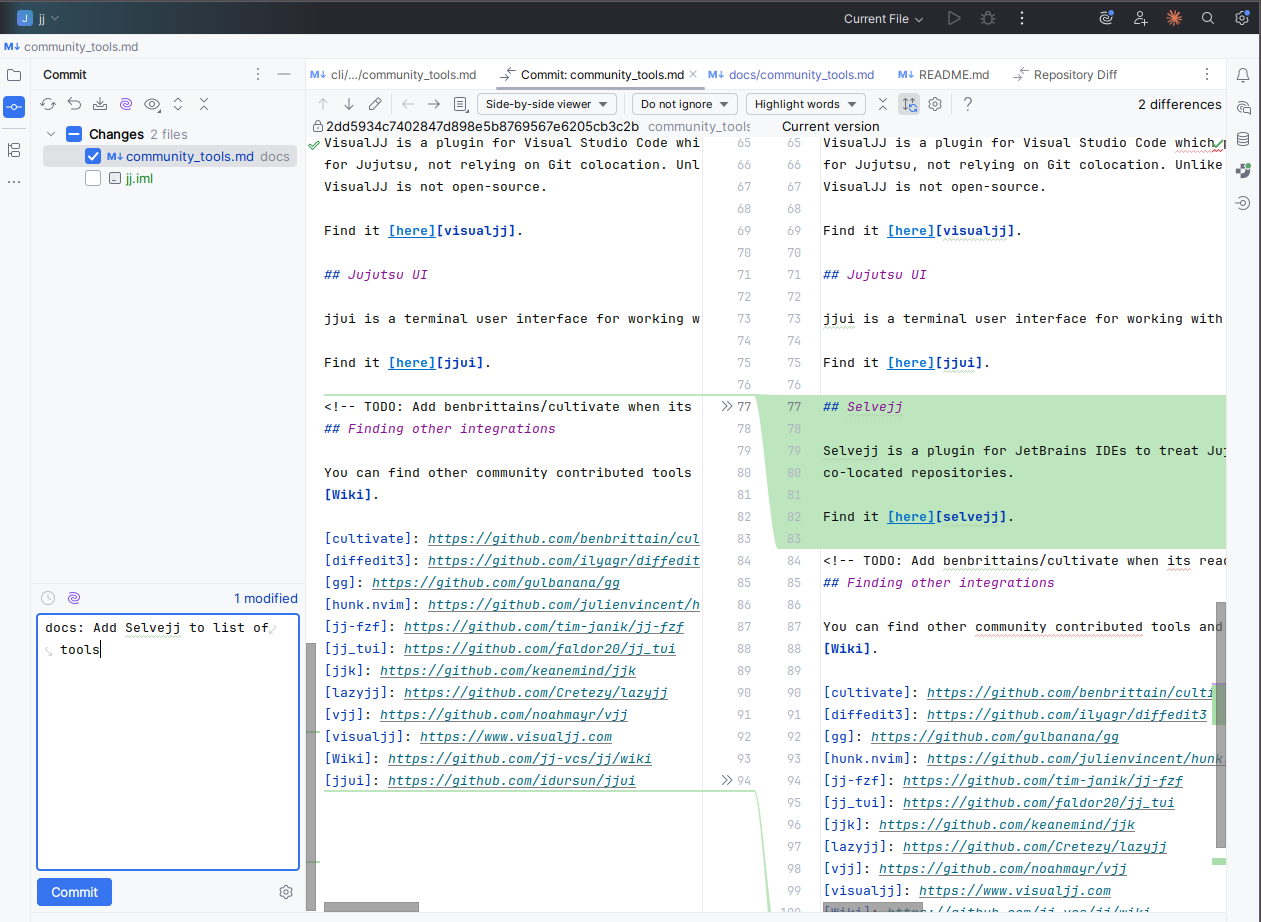Screen dimensions: 1261x922
Task: Open the diff file list icon
Action: (460, 104)
